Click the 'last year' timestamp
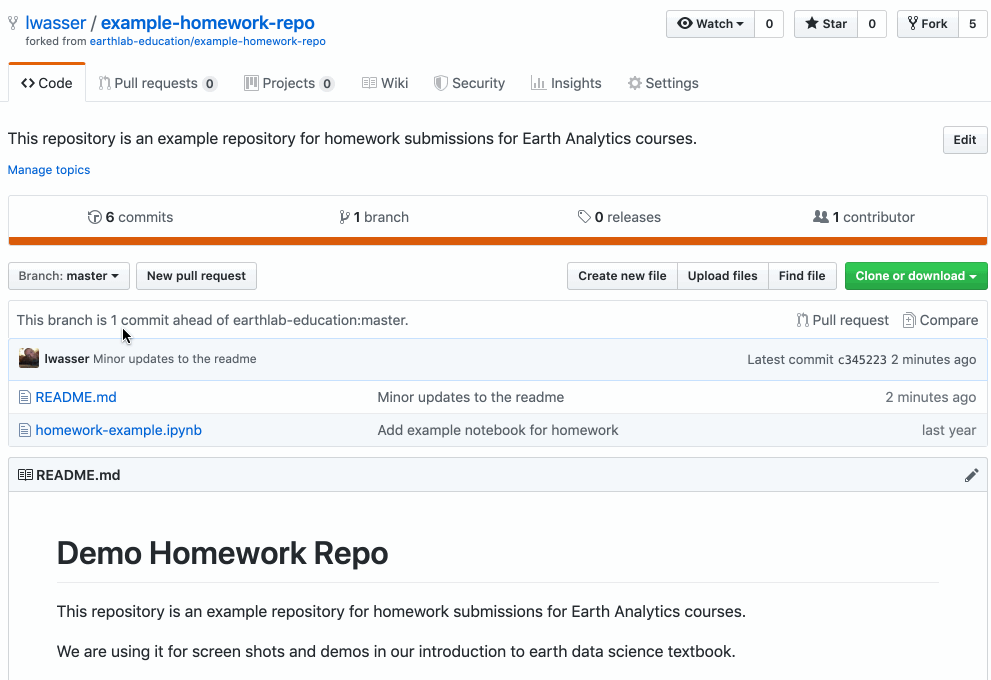 [x=949, y=430]
